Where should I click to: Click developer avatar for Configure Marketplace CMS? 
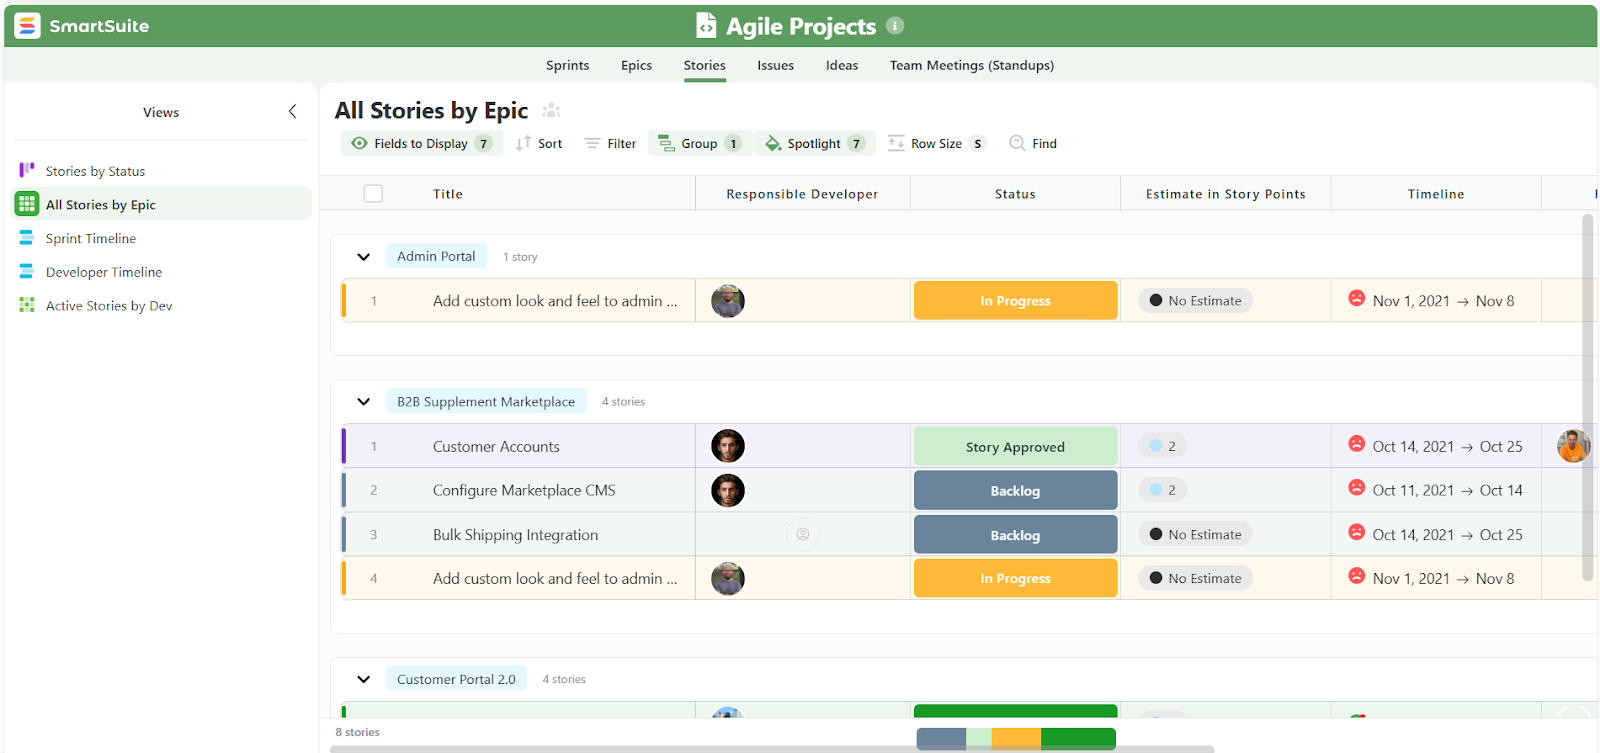click(x=728, y=490)
